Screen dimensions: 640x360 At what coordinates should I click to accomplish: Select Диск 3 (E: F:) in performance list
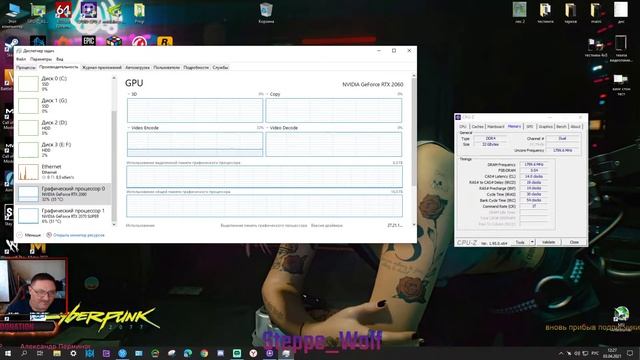tap(63, 150)
